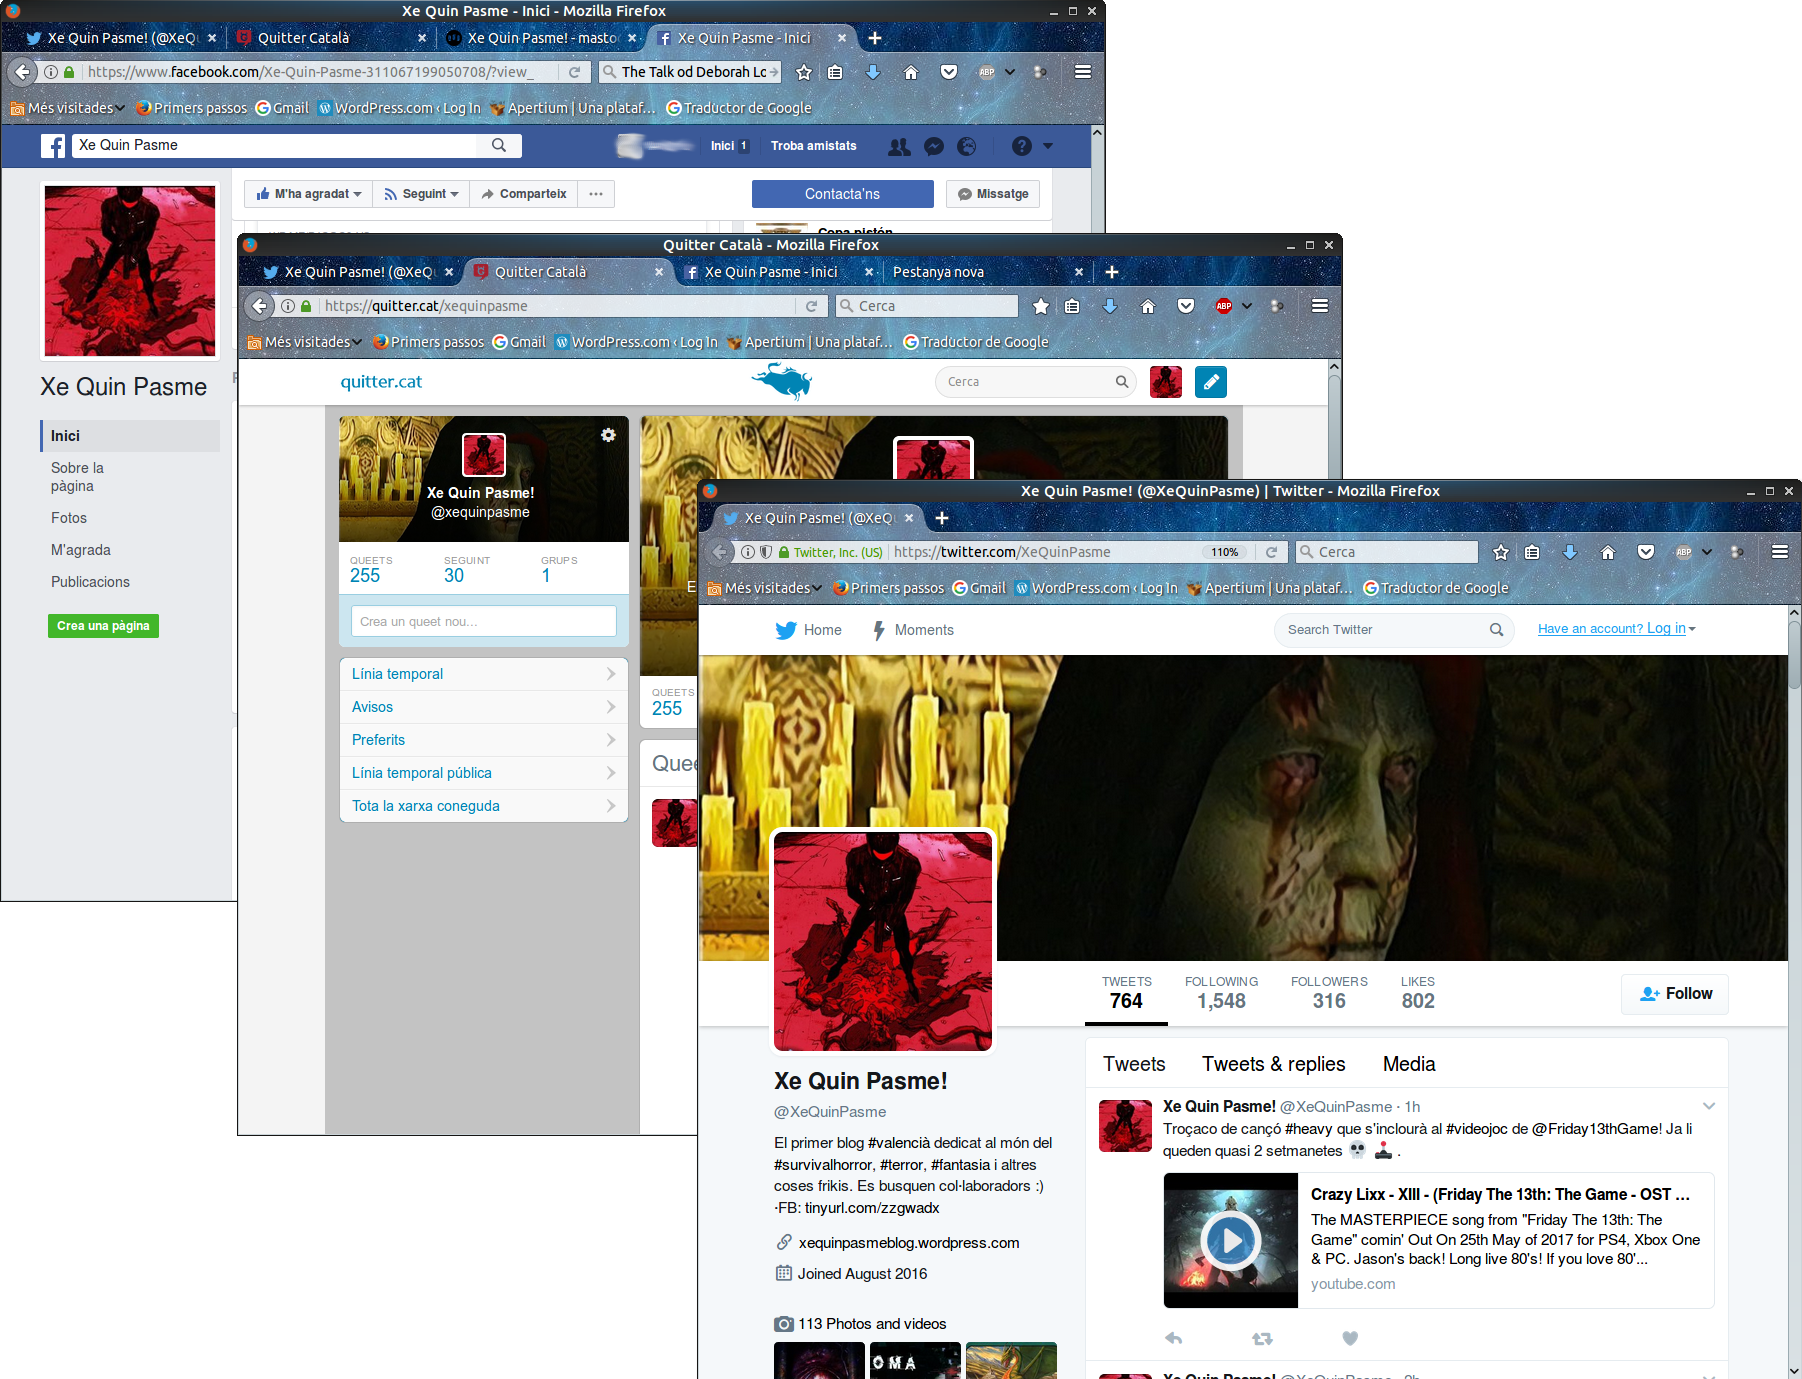Open 'Tota la xarxa coneguda' in Quitter
Image resolution: width=1802 pixels, height=1379 pixels.
point(484,806)
